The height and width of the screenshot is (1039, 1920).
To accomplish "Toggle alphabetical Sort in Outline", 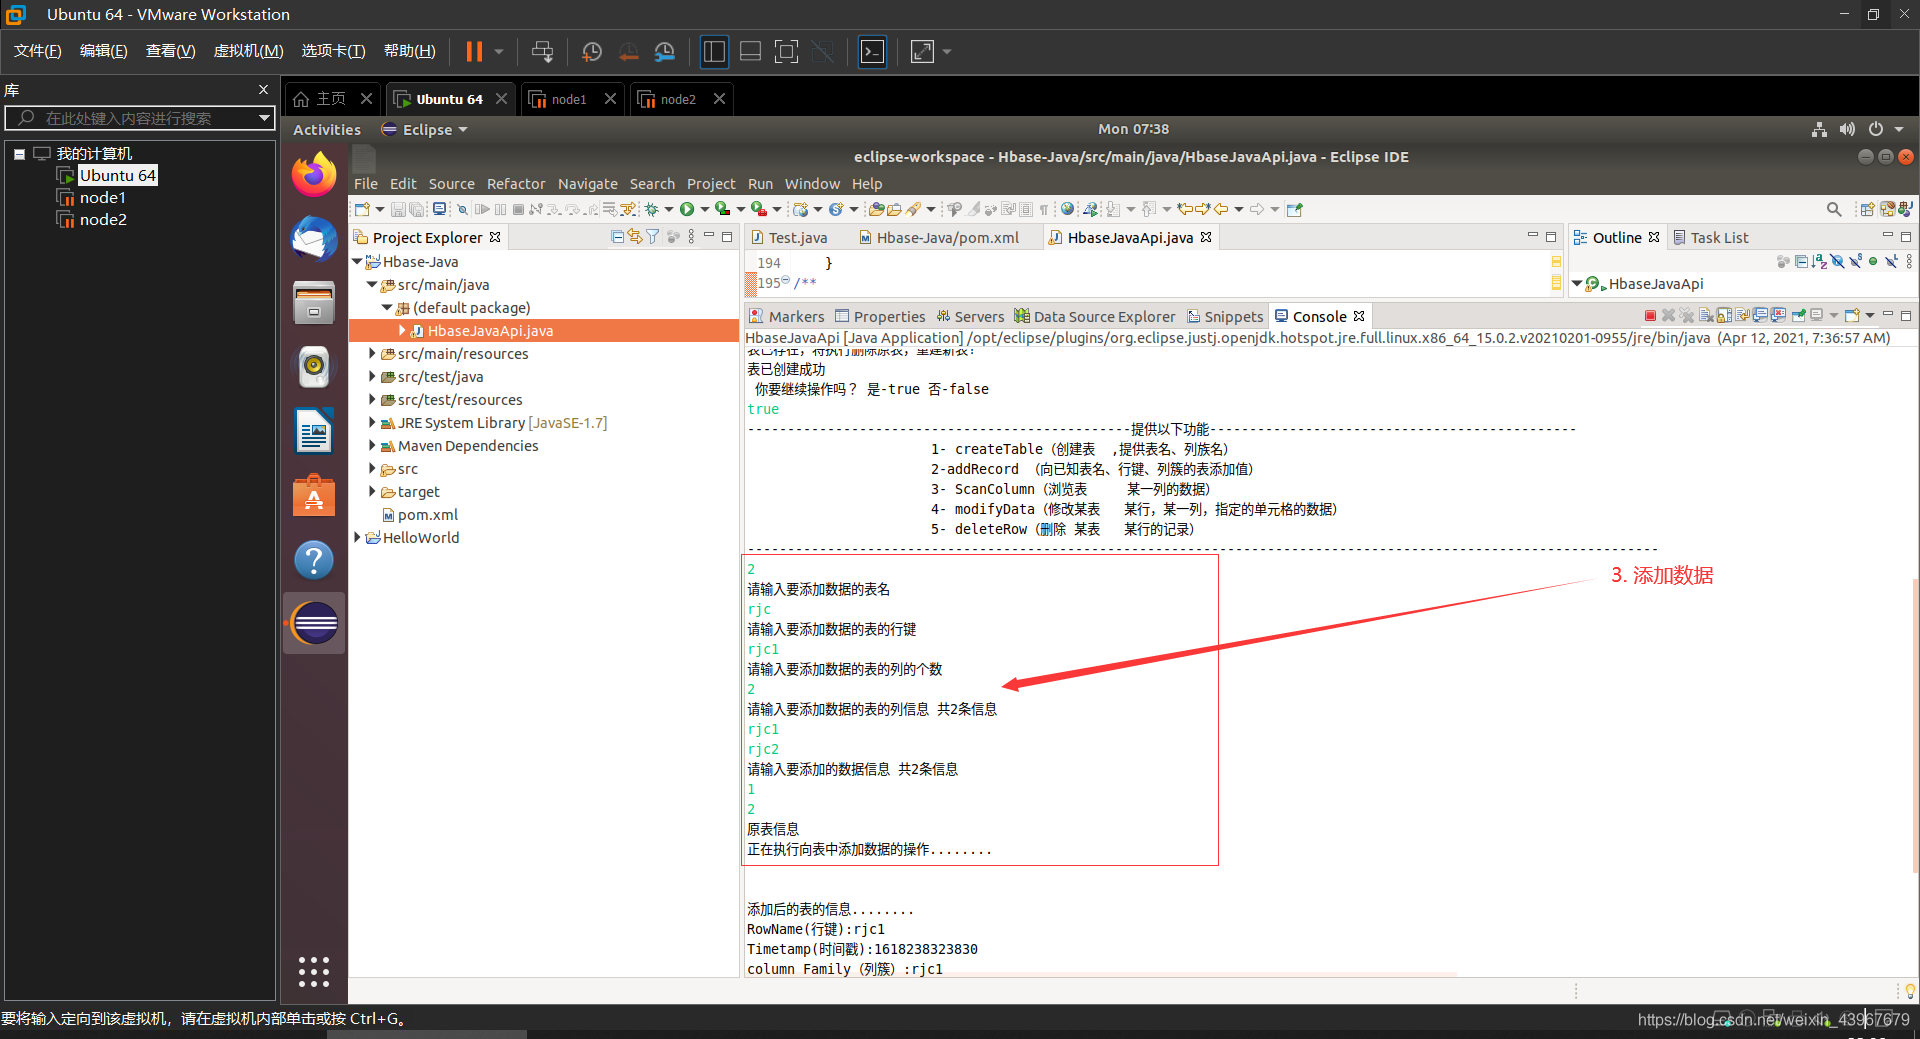I will point(1819,261).
